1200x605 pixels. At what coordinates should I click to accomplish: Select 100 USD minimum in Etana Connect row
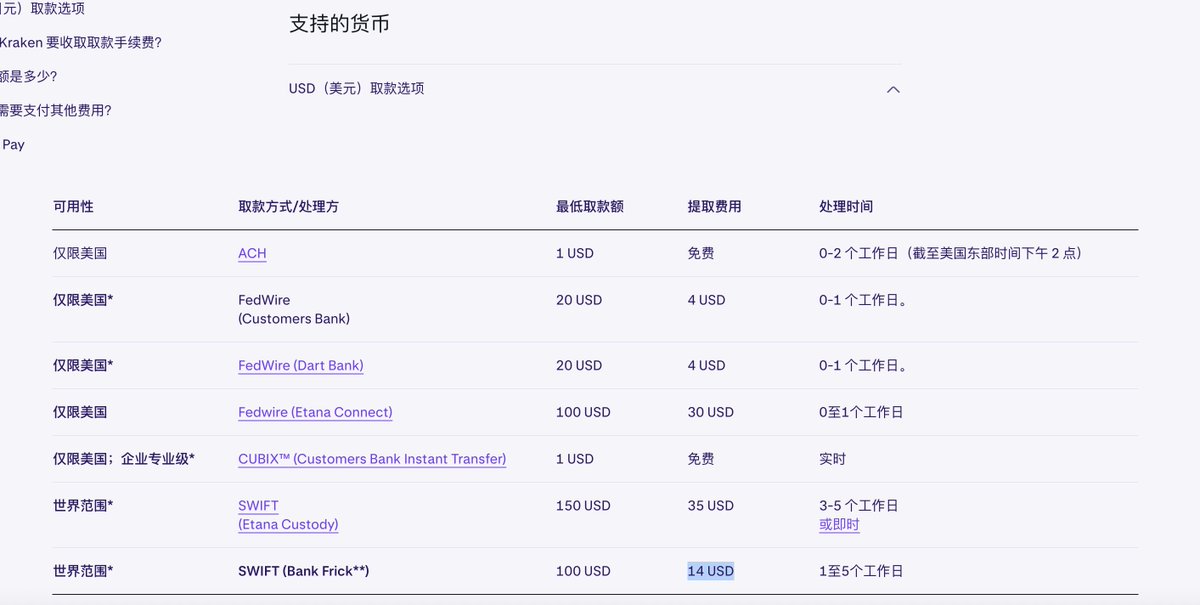pos(583,412)
